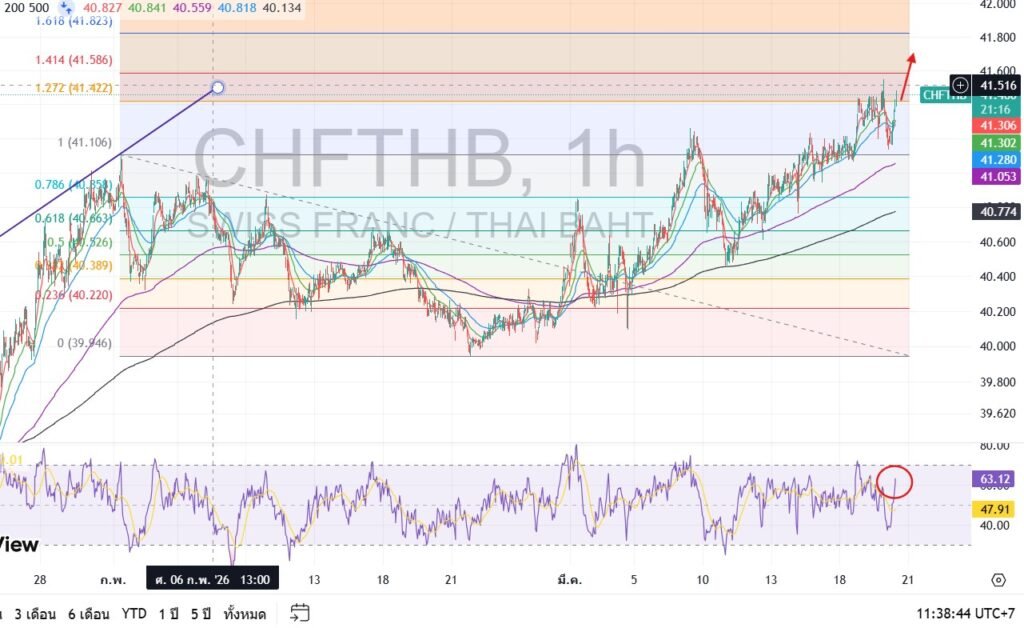Click the 63.12 RSI value label
The height and width of the screenshot is (628, 1024).
(998, 480)
